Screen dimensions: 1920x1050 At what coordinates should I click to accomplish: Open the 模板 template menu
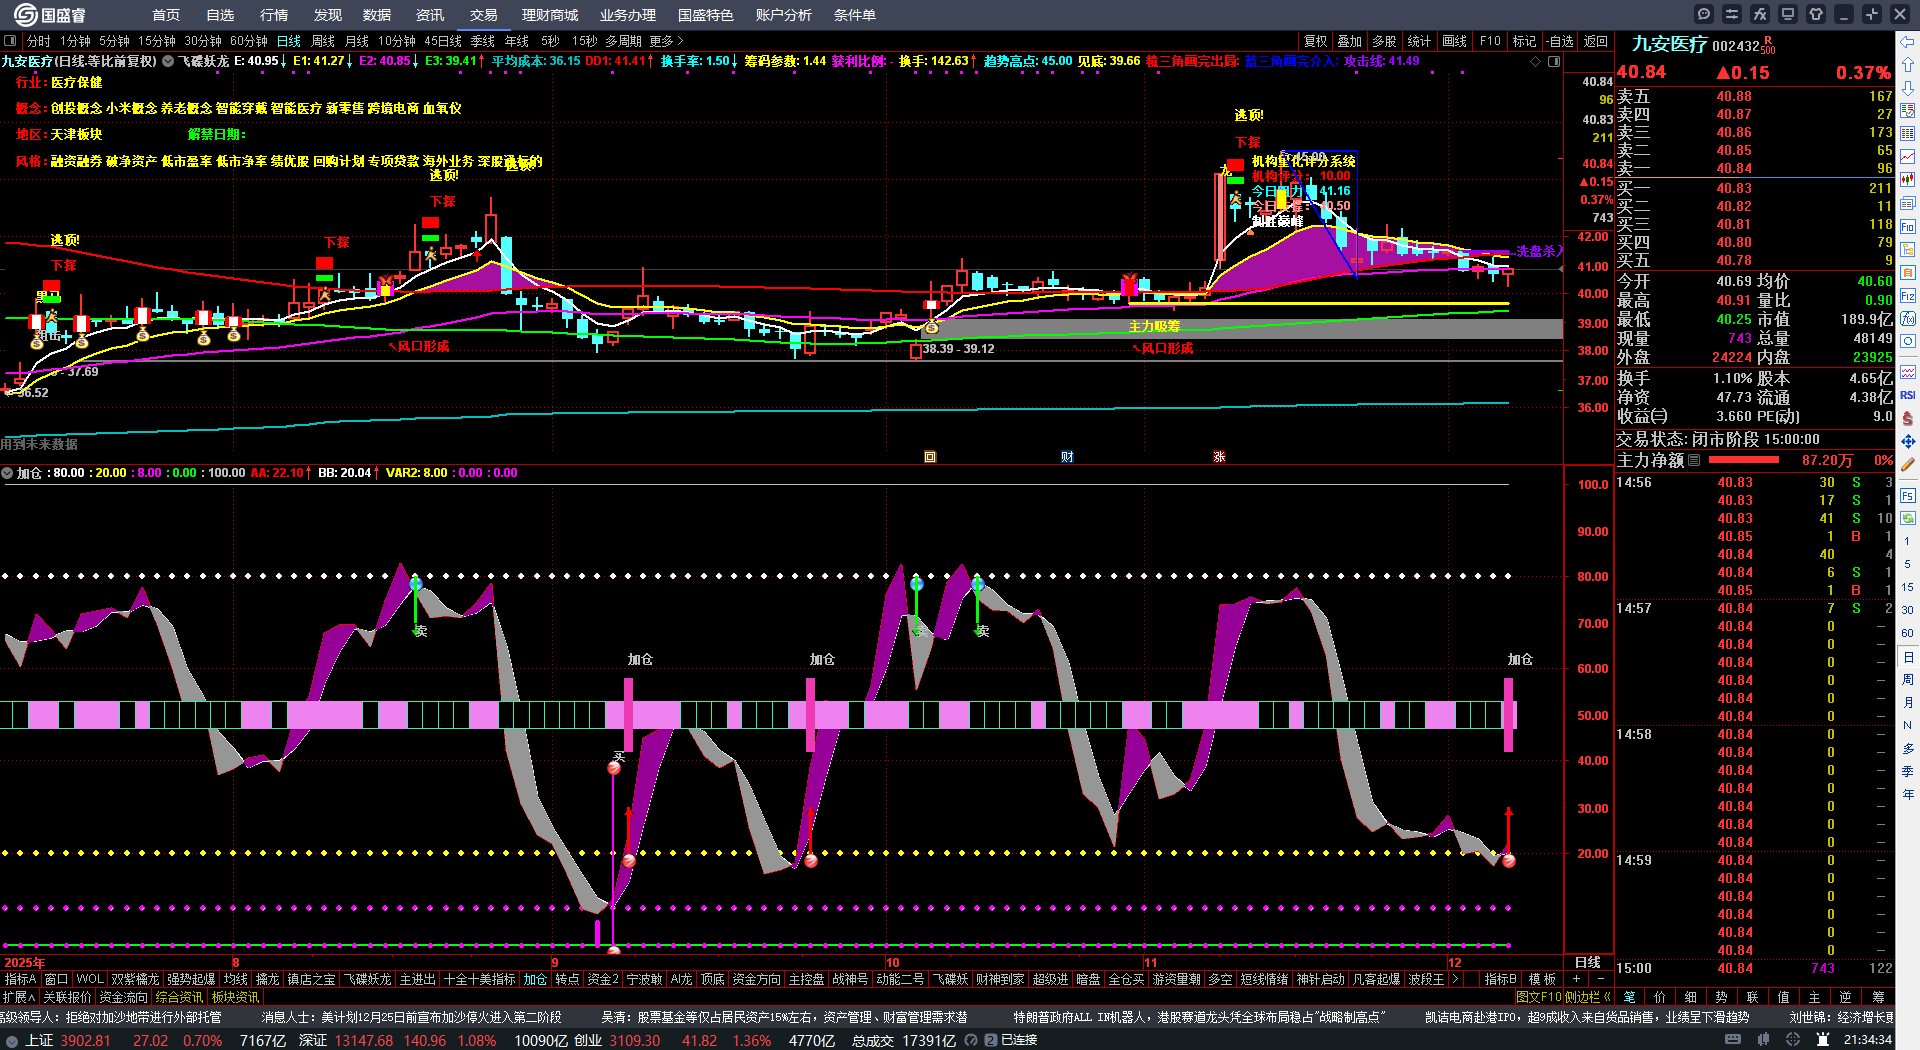coord(1542,979)
